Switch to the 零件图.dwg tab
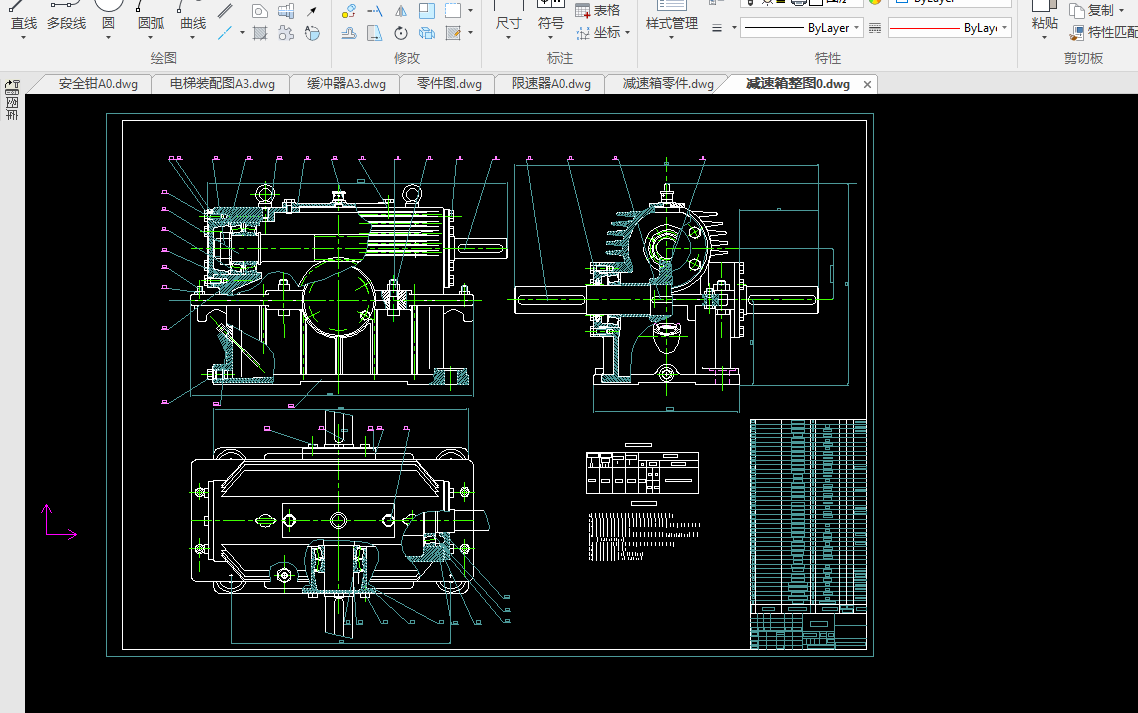 tap(449, 84)
